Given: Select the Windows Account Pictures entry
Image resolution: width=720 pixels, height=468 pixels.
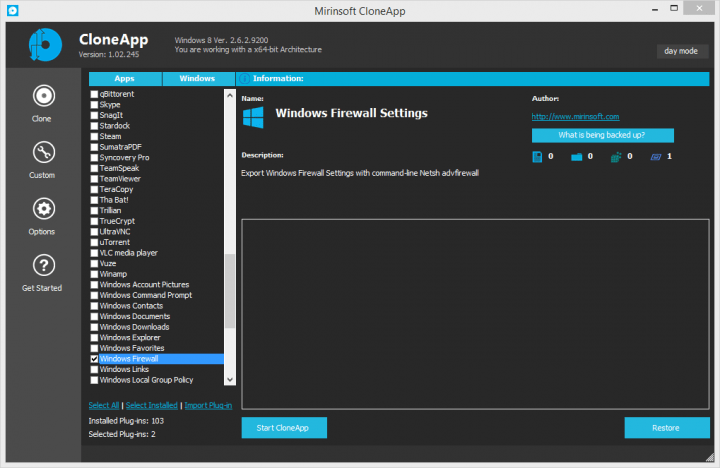Looking at the screenshot, I should click(x=144, y=285).
